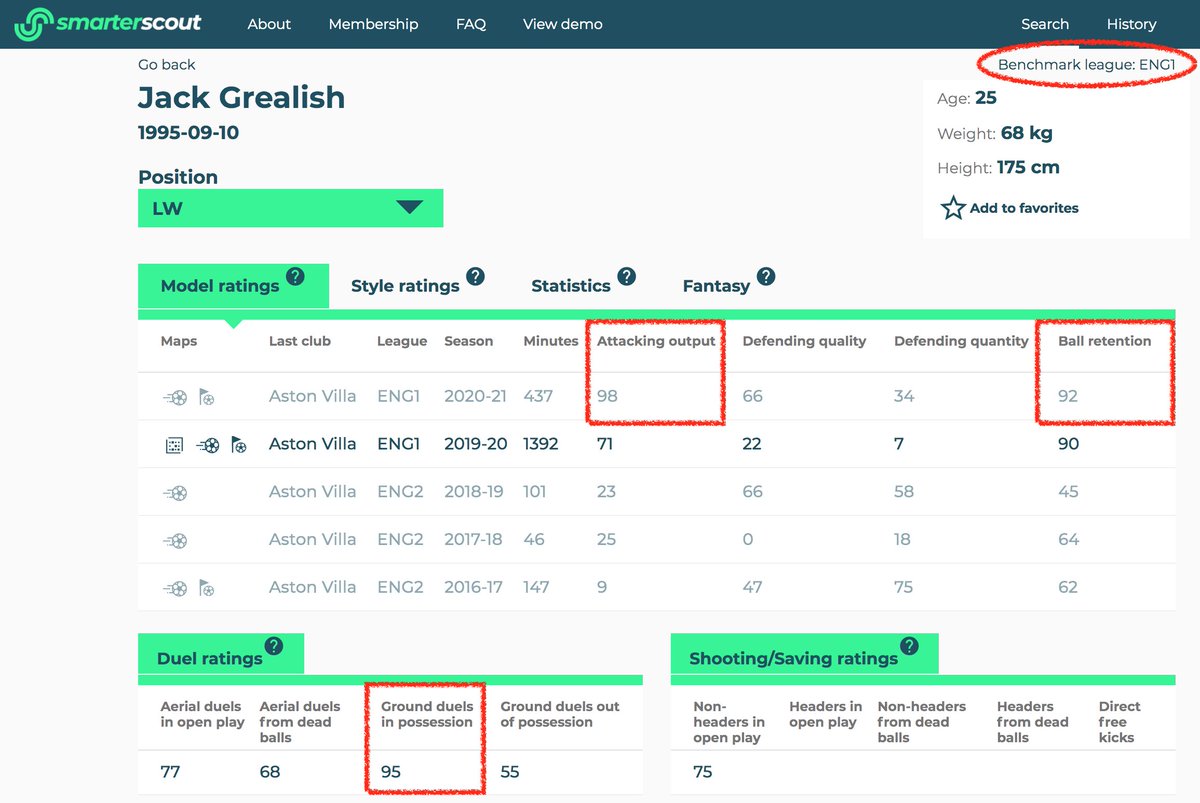The image size is (1200, 803).
Task: Open the flag map icon for 2016-17 season
Action: 206,588
